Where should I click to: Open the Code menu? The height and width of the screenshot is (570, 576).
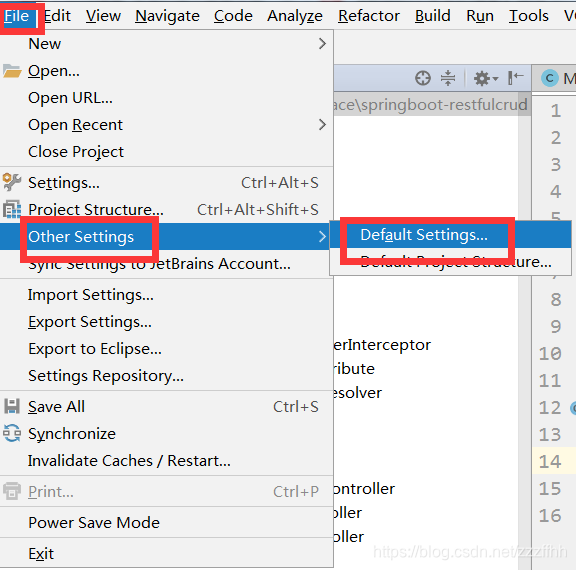pos(233,16)
